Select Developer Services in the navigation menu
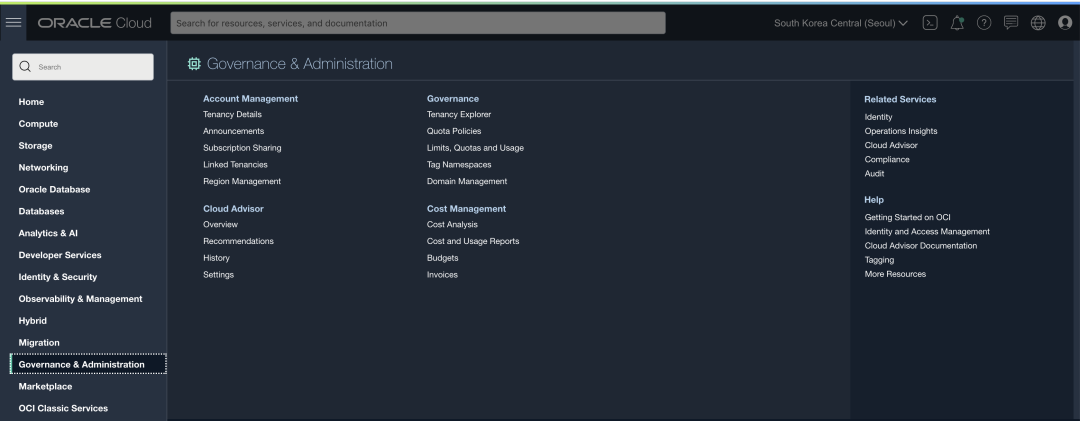This screenshot has height=421, width=1080. (x=60, y=255)
